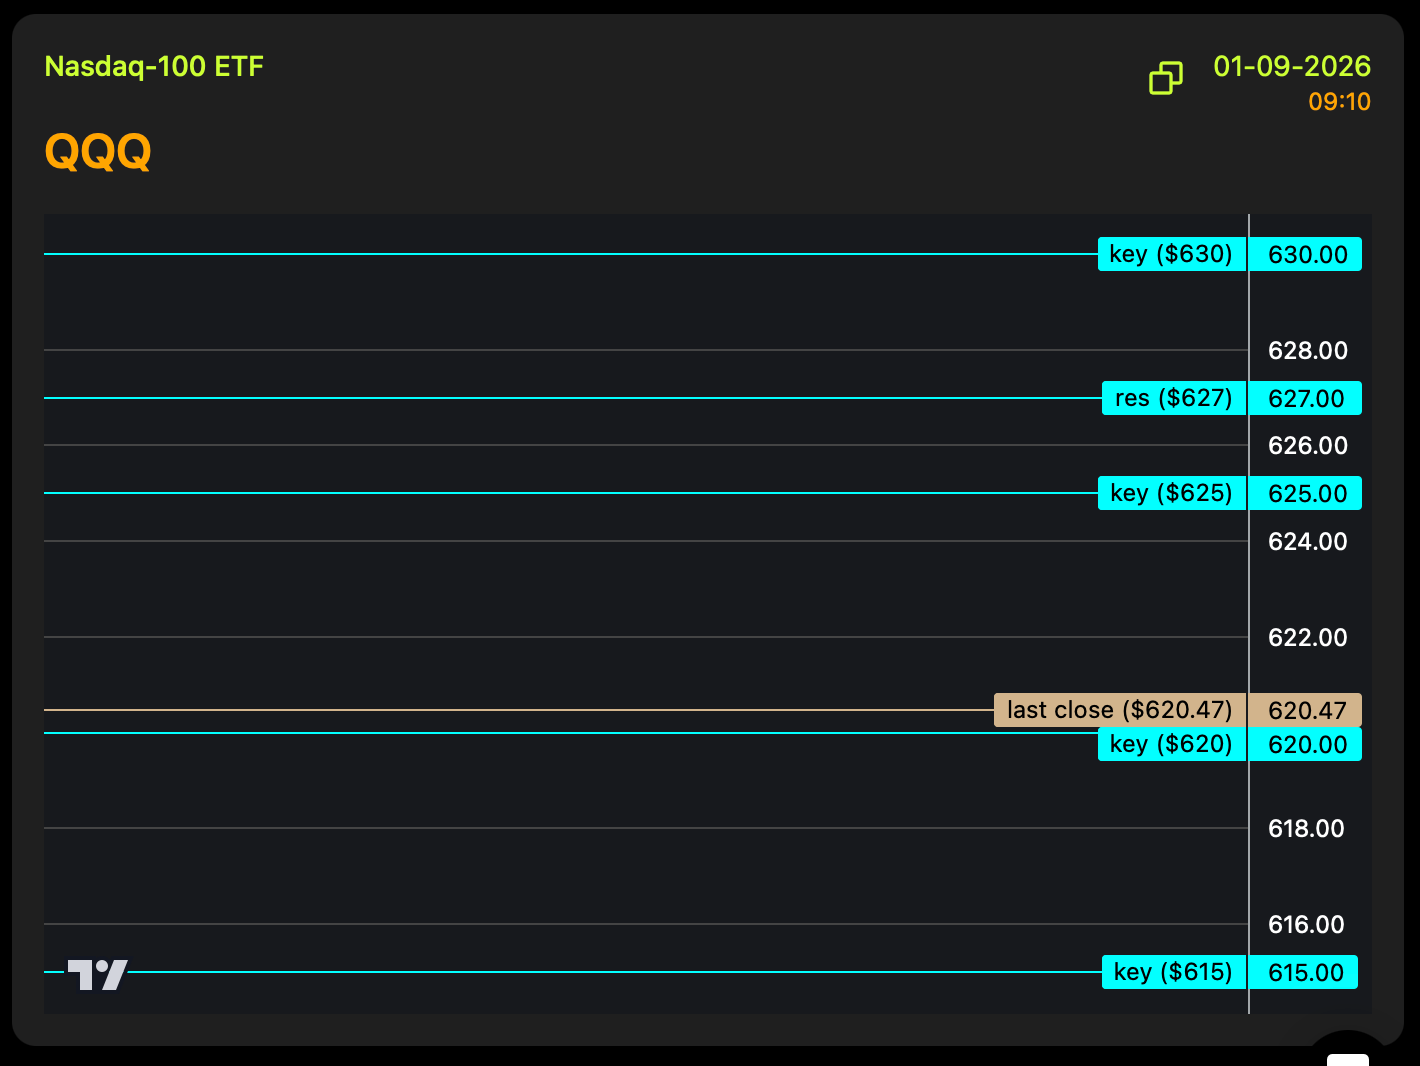This screenshot has width=1420, height=1066.
Task: Click the key ($615) level label
Action: click(x=1173, y=972)
